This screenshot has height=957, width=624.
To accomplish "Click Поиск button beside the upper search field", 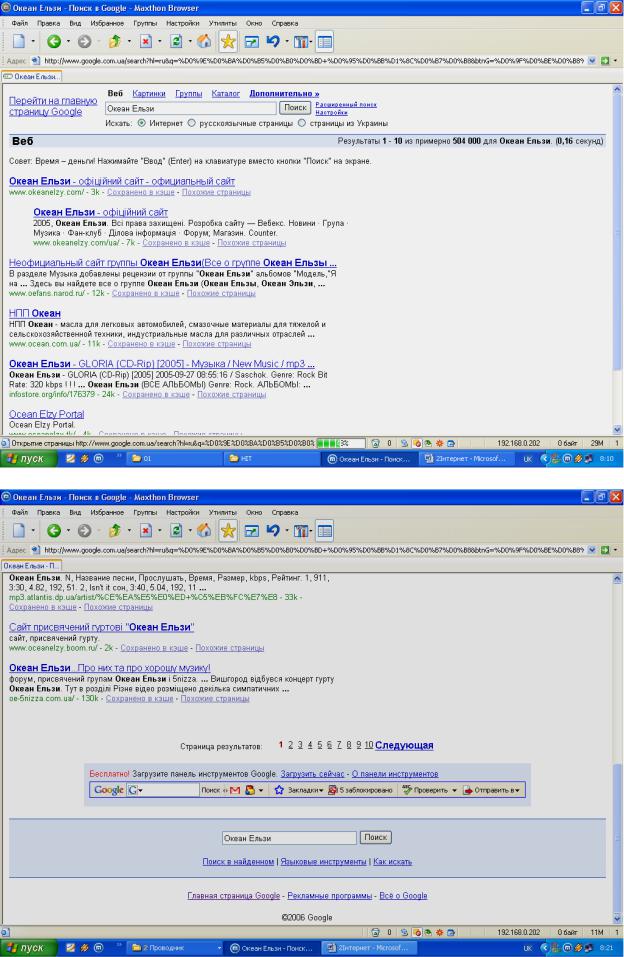I will pos(295,108).
